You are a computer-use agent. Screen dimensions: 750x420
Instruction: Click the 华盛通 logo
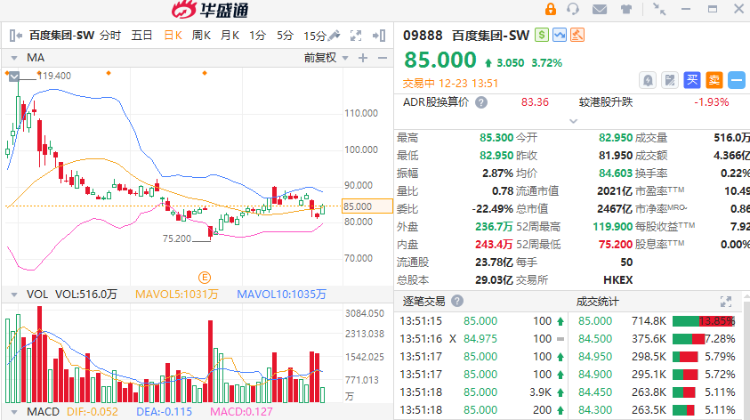pyautogui.click(x=210, y=10)
